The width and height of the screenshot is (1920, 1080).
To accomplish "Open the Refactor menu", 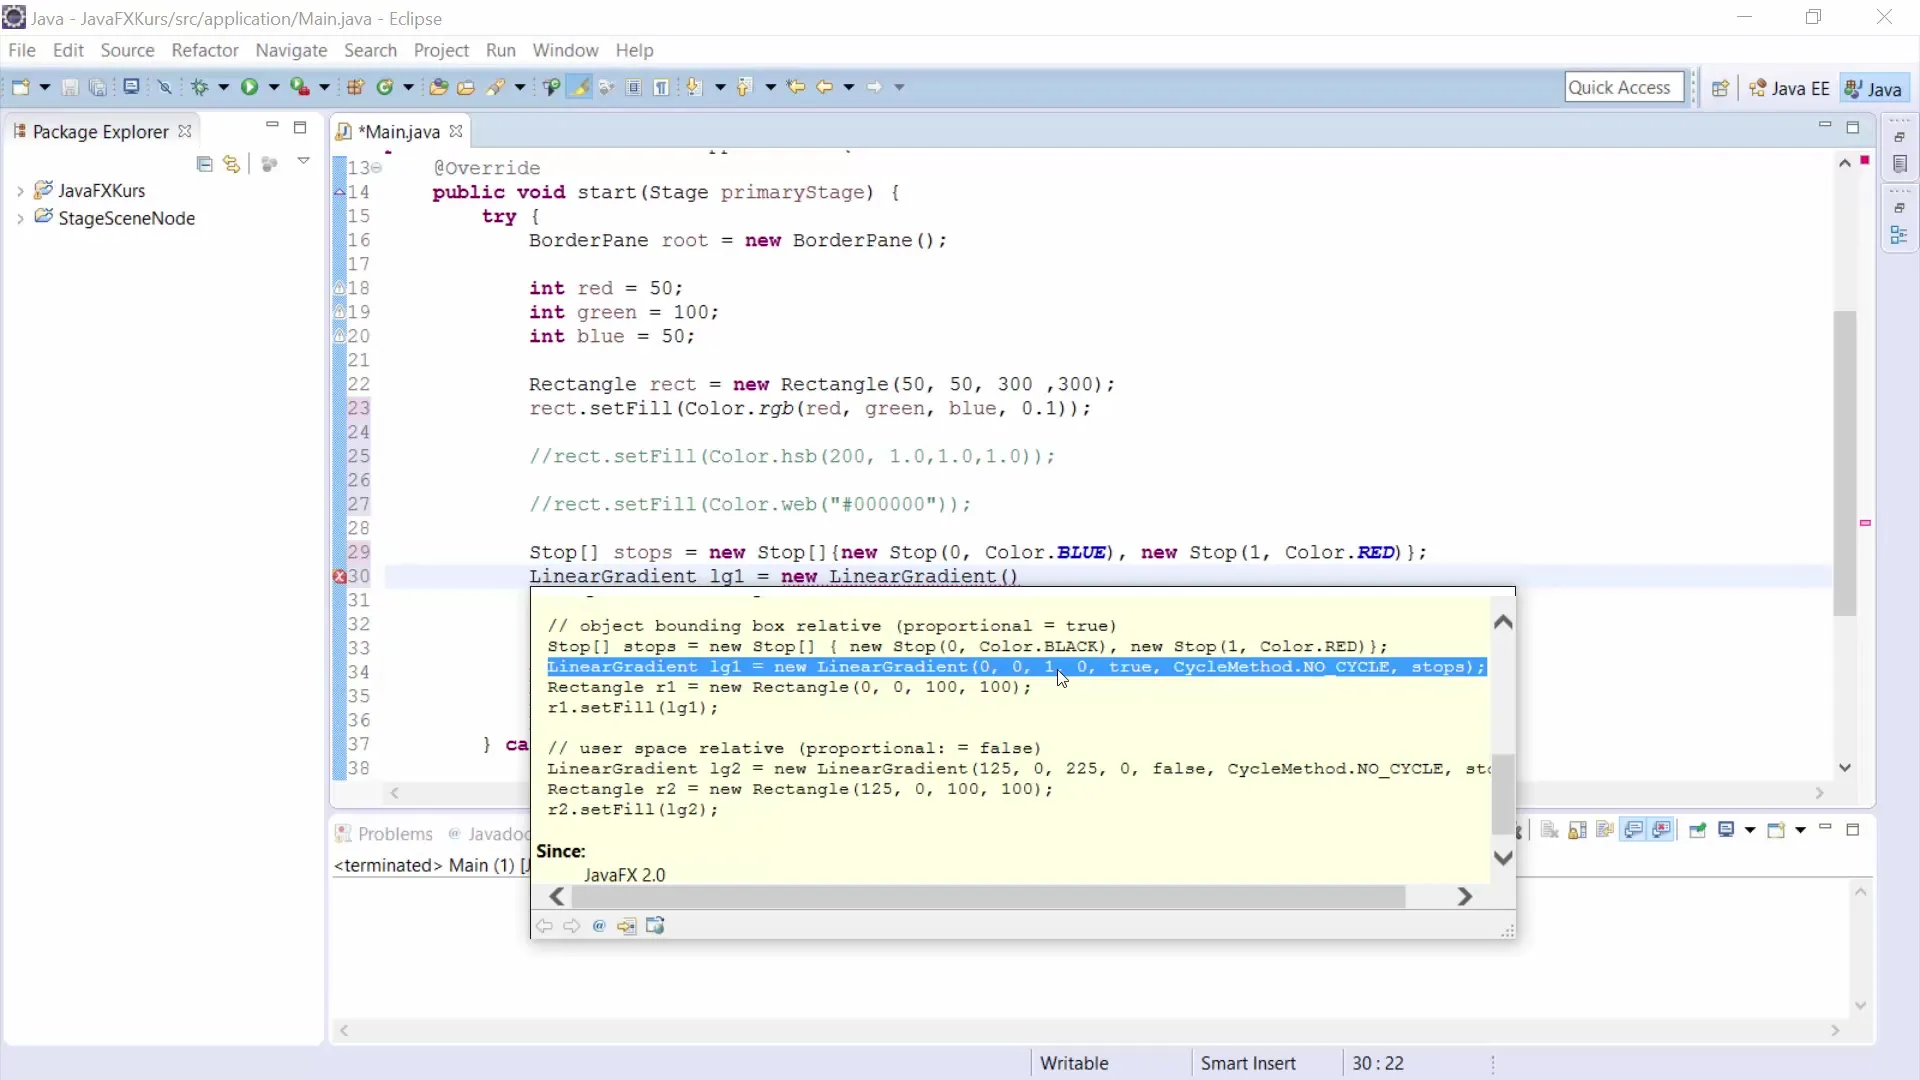I will (x=205, y=50).
